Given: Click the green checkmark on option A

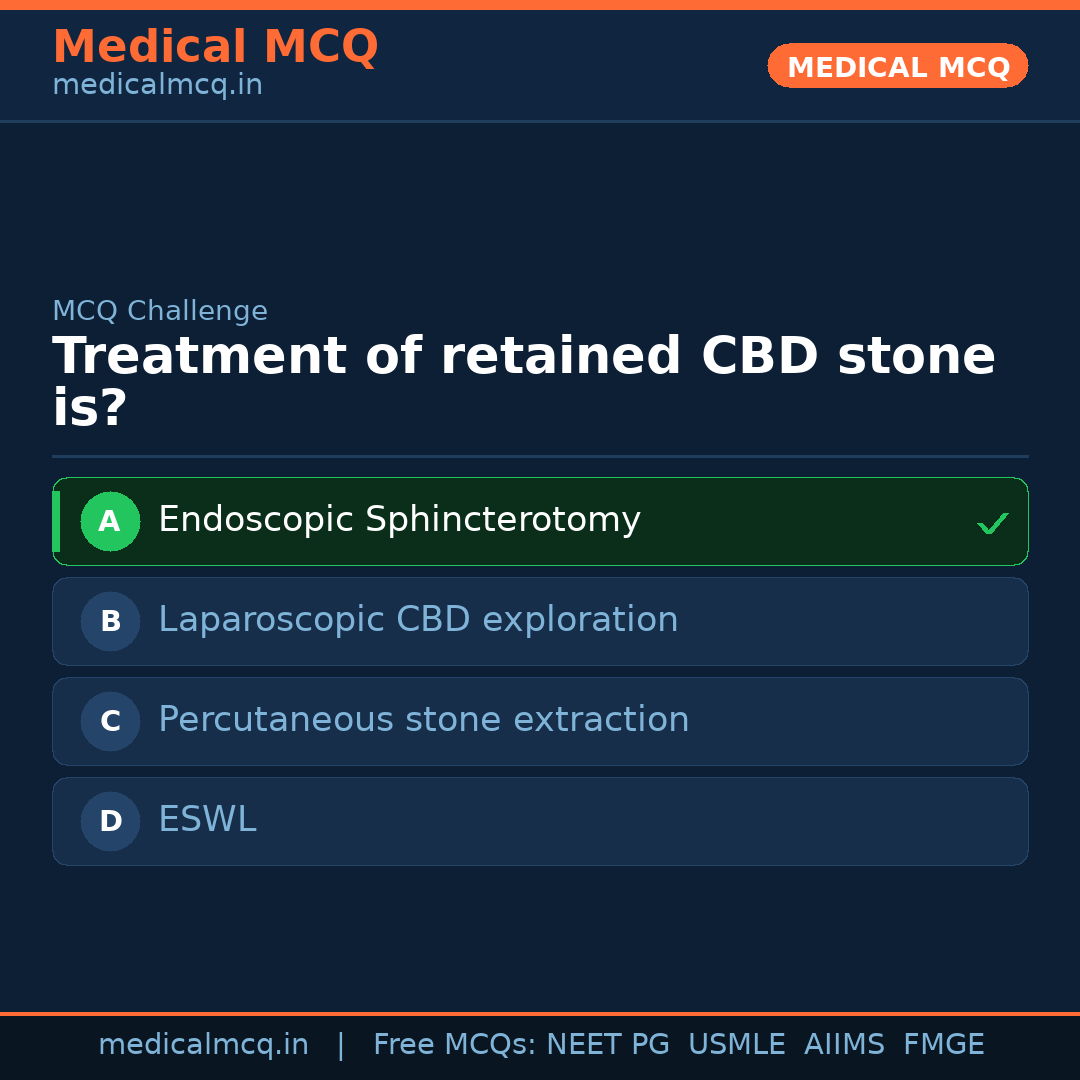Looking at the screenshot, I should [992, 523].
